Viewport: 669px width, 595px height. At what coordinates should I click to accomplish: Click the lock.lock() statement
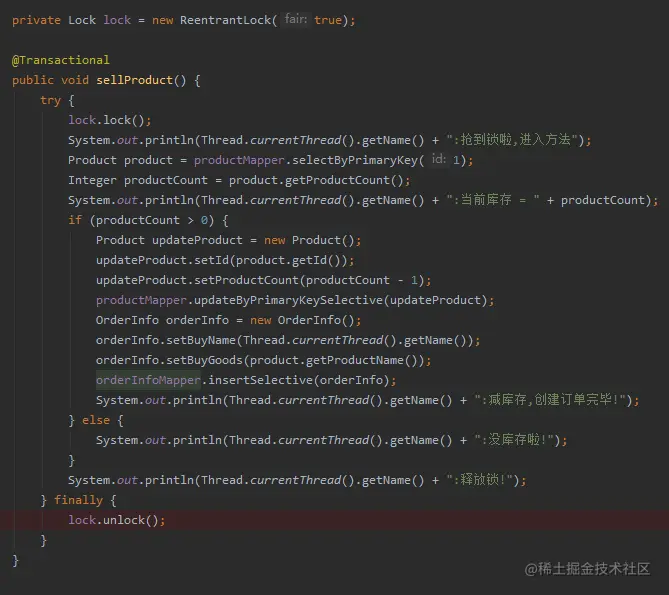click(110, 120)
